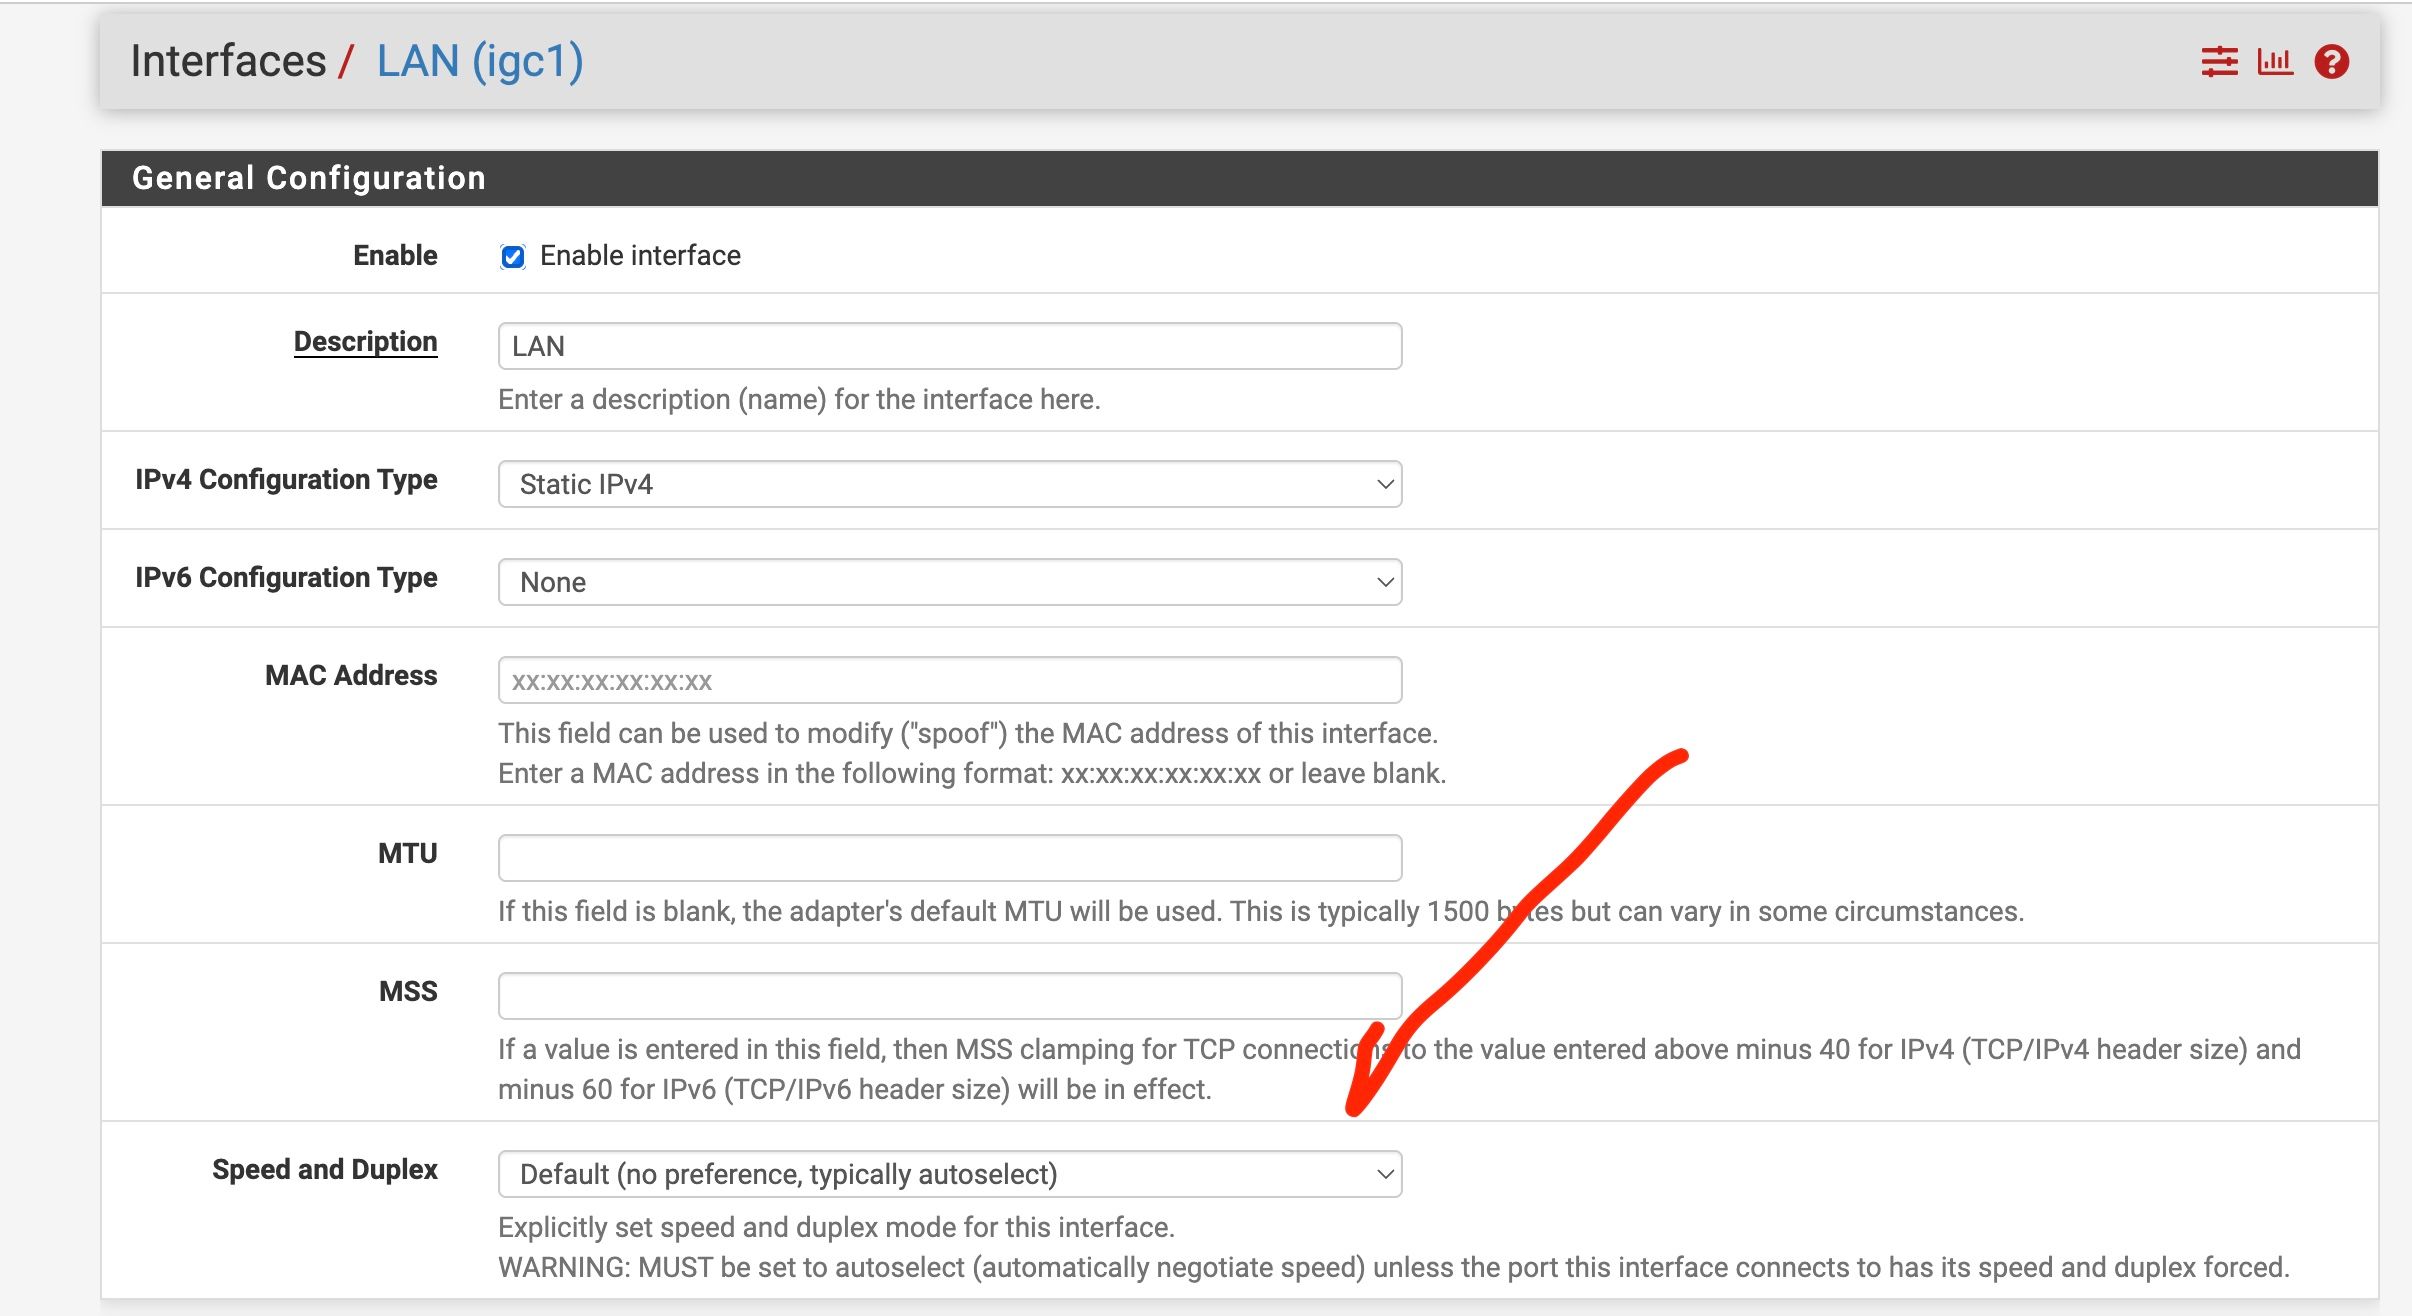The height and width of the screenshot is (1316, 2412).
Task: Click into the MAC Address field
Action: [949, 680]
